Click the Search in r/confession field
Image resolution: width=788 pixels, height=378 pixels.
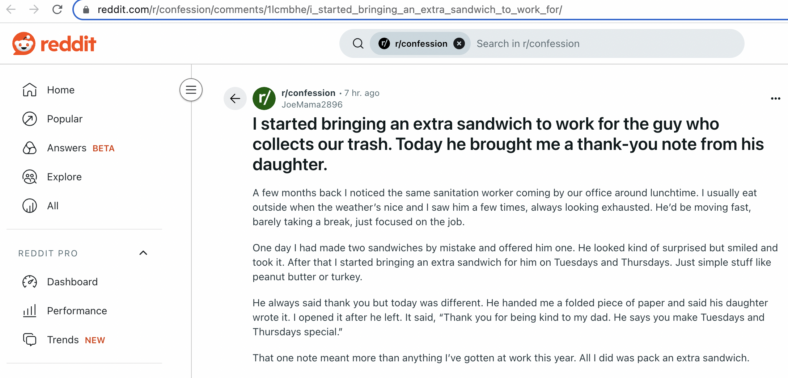(606, 44)
